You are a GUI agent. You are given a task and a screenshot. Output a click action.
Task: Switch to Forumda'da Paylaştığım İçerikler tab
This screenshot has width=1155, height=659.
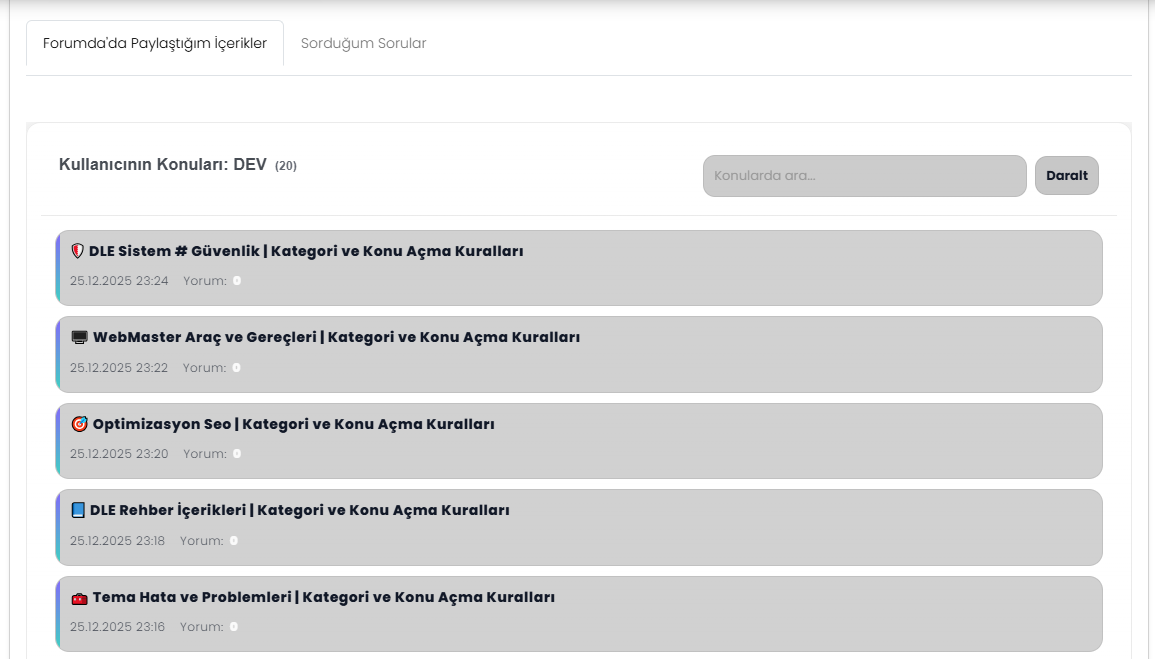click(x=155, y=44)
